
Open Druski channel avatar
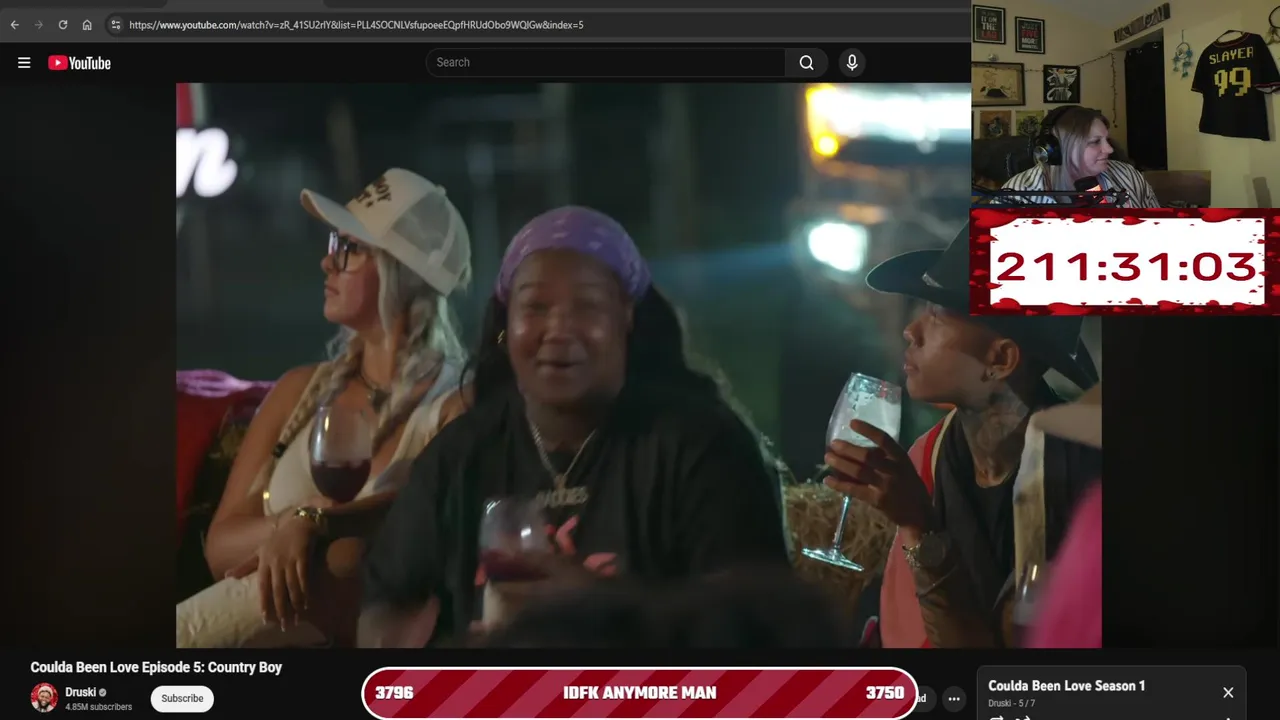(x=44, y=698)
